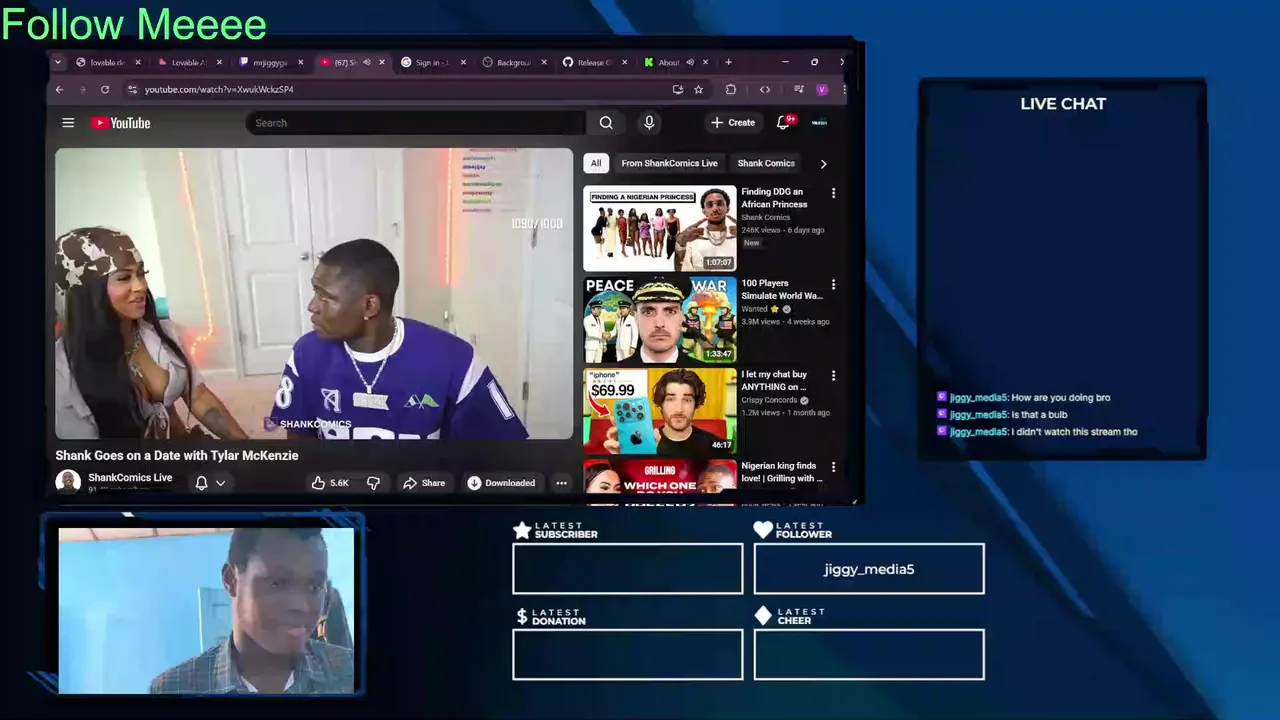The width and height of the screenshot is (1280, 720).
Task: Click the Create button
Action: 733,123
